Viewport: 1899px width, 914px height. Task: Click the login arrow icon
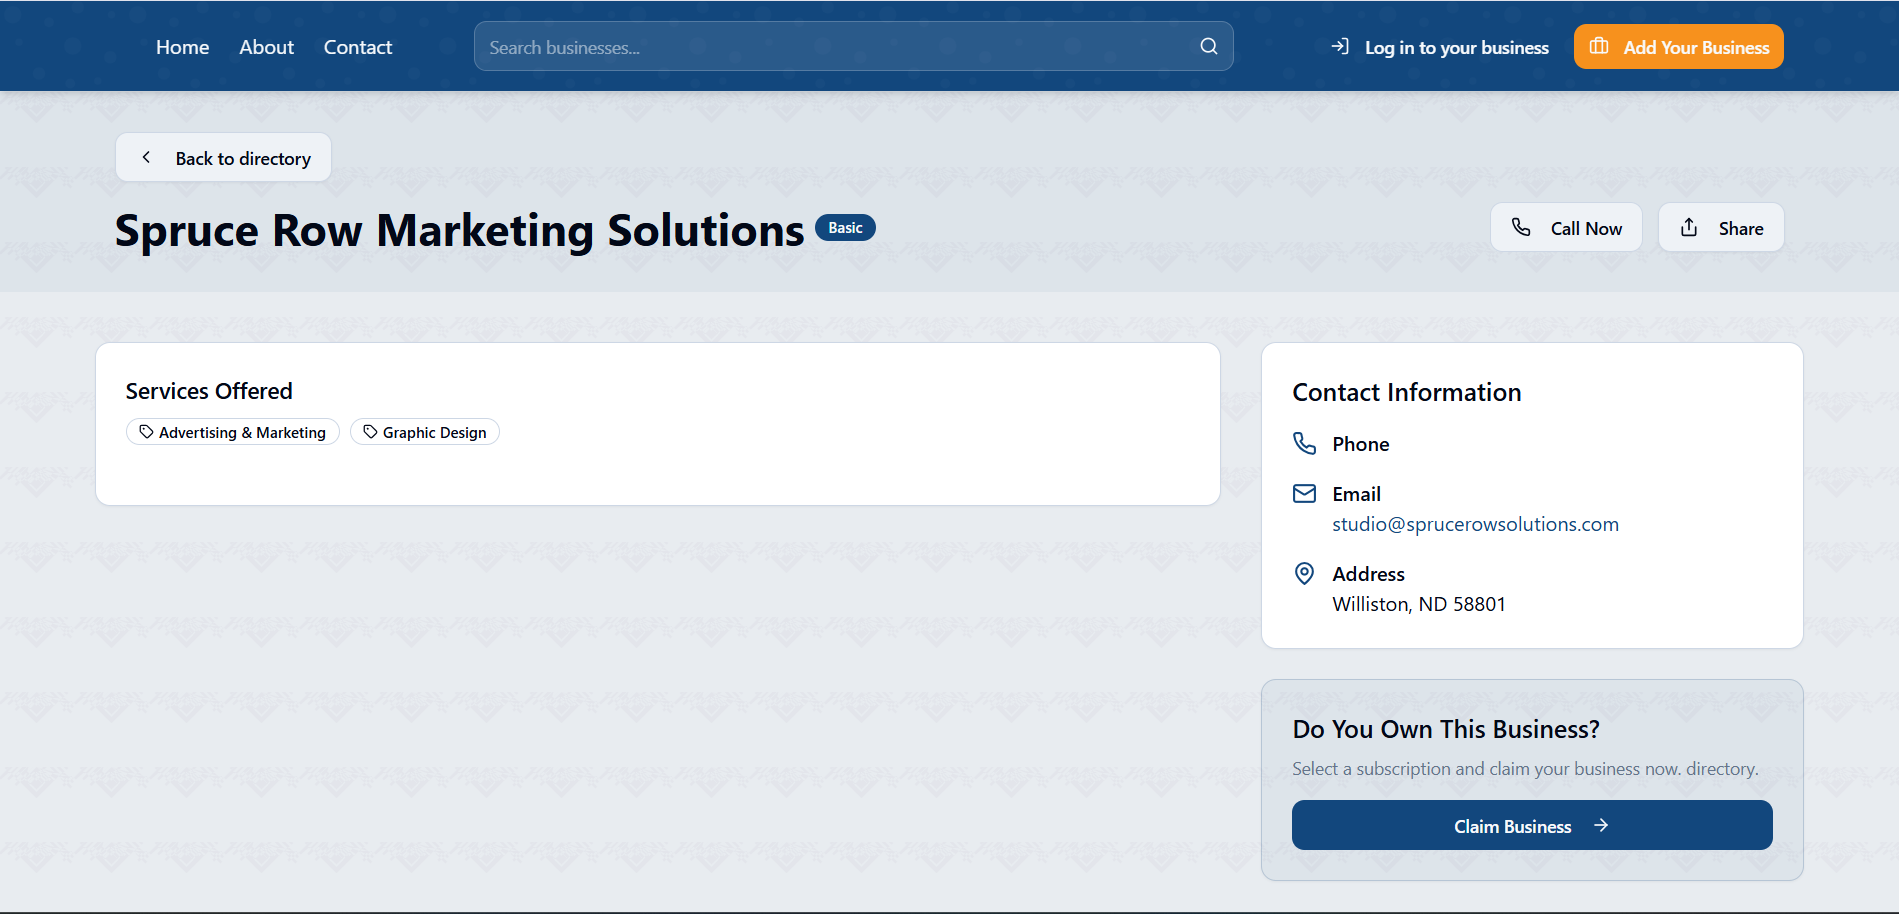(1340, 46)
